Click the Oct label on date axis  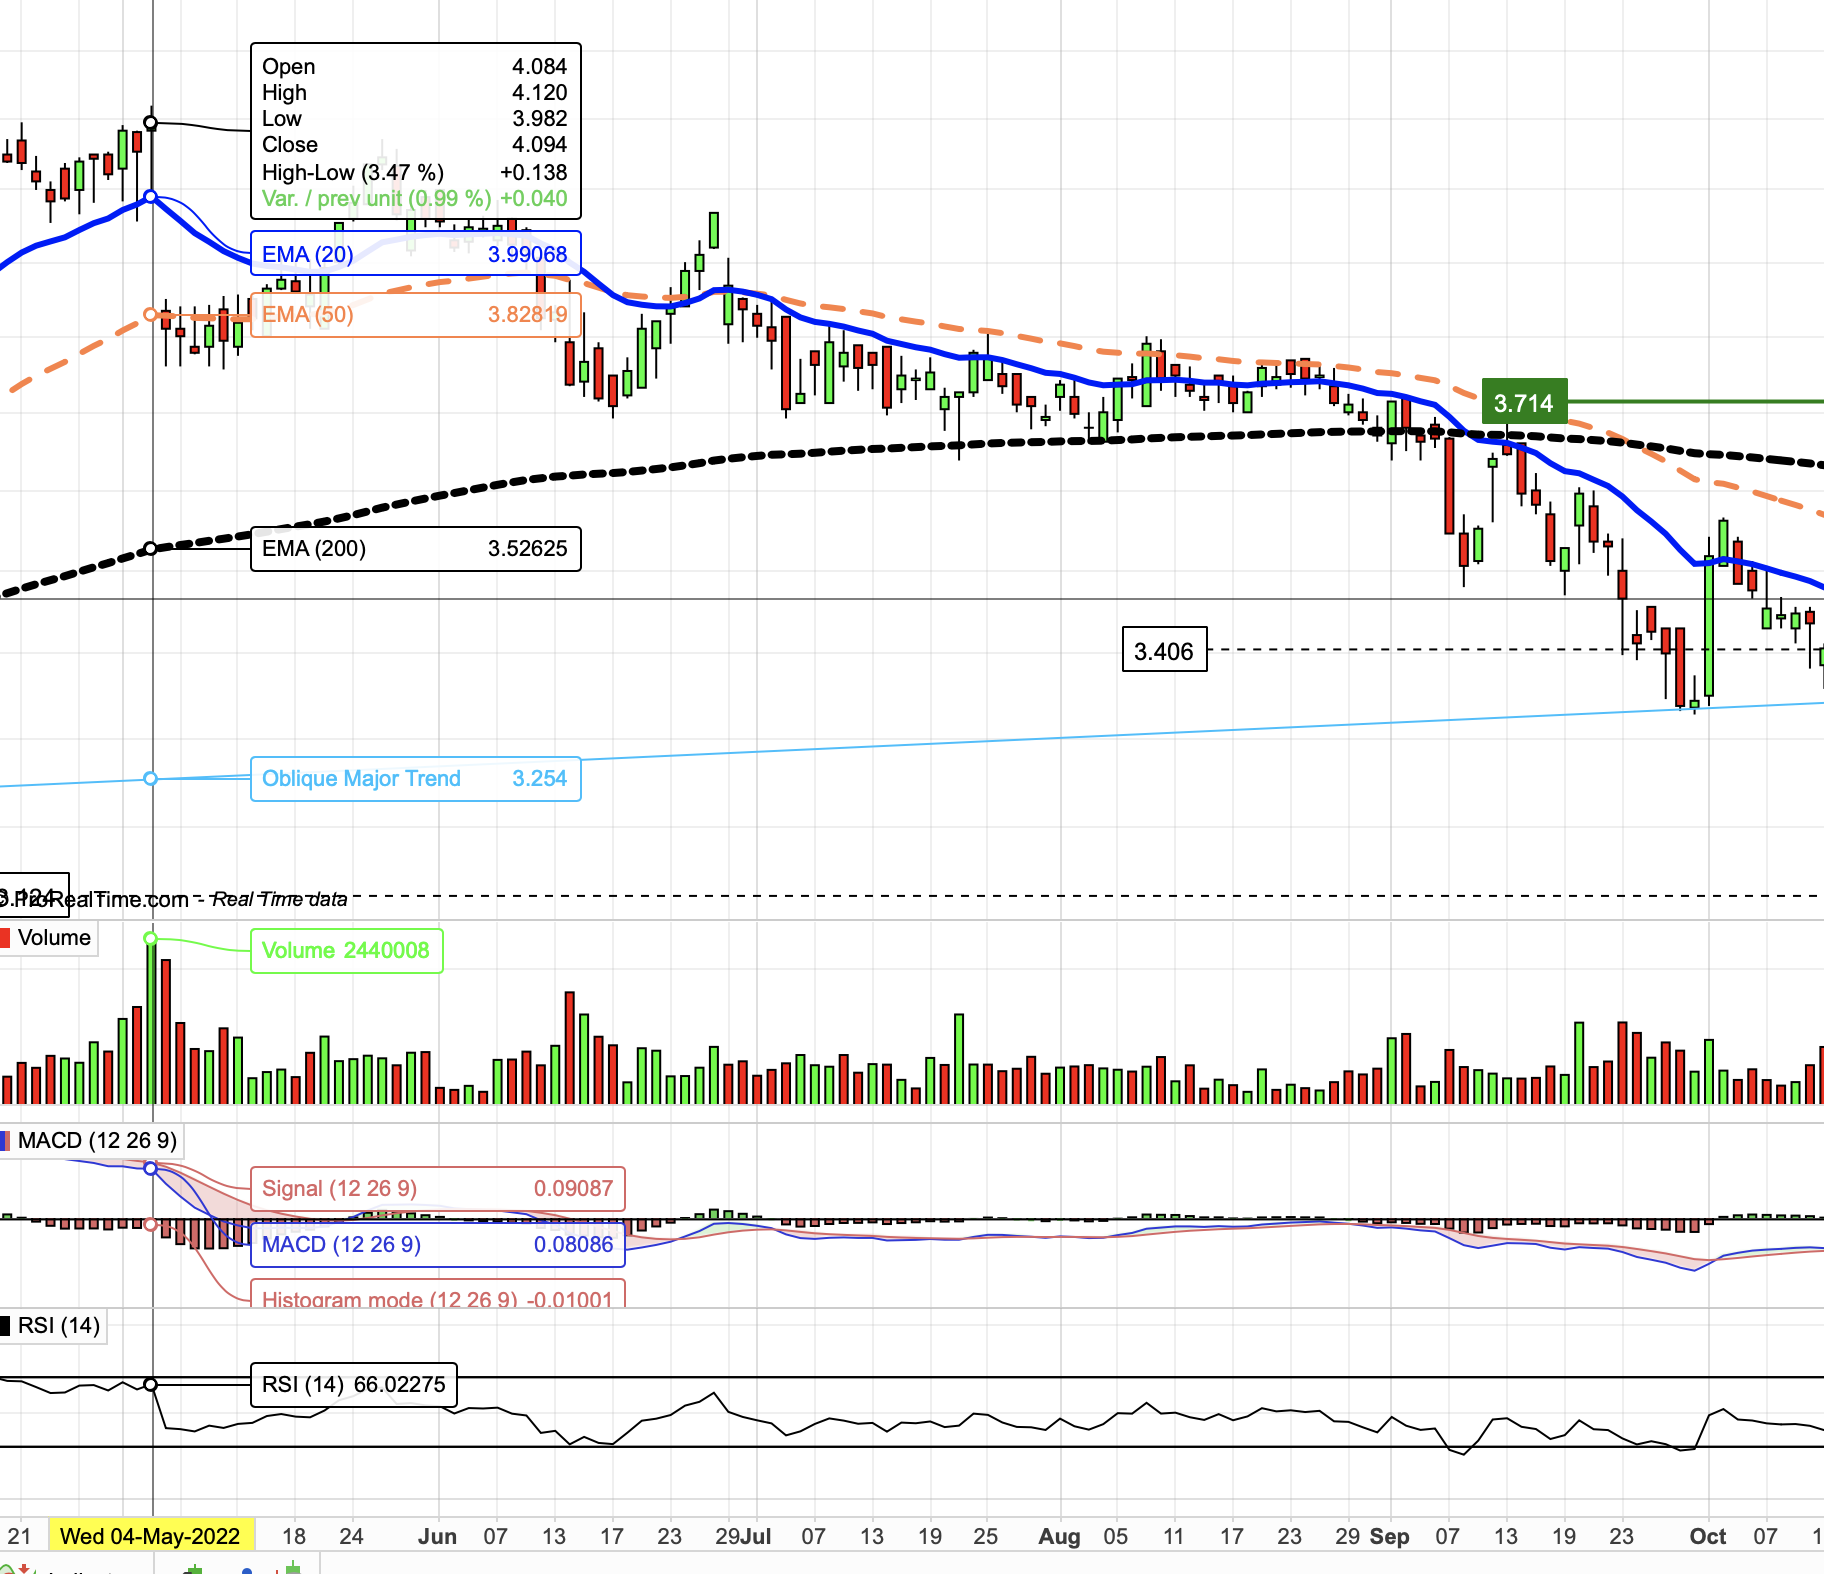click(1709, 1537)
